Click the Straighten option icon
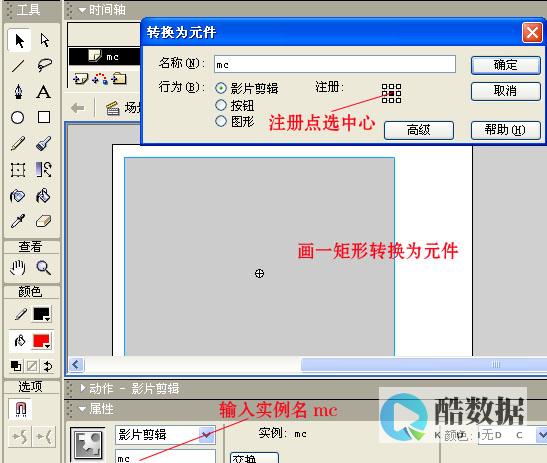This screenshot has height=463, width=547. [x=44, y=436]
